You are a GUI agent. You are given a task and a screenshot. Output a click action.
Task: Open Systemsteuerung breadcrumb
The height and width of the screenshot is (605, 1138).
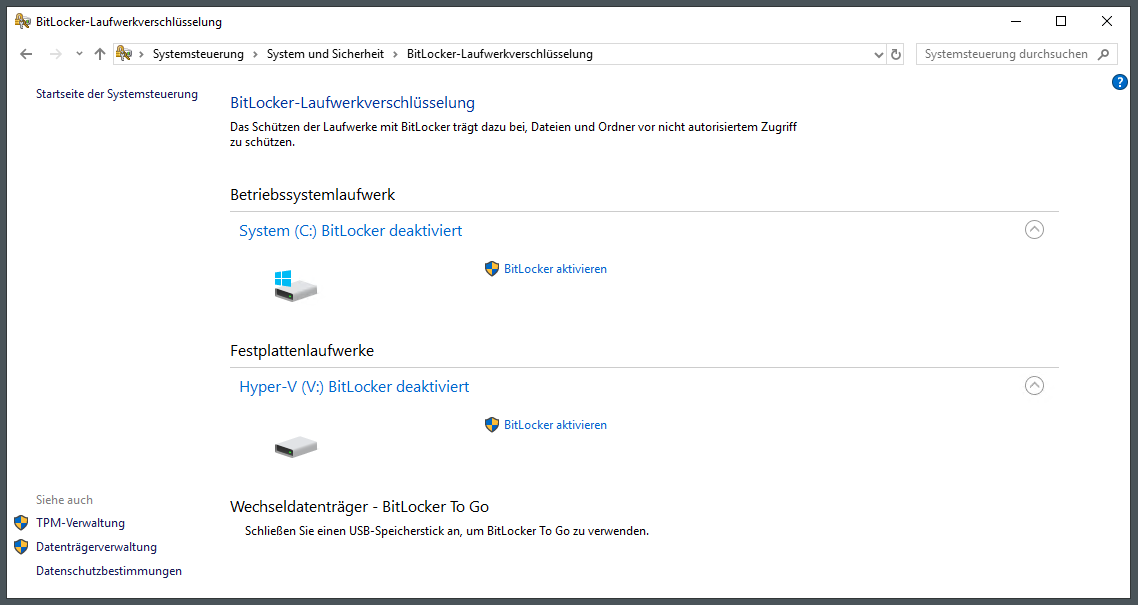[x=198, y=54]
